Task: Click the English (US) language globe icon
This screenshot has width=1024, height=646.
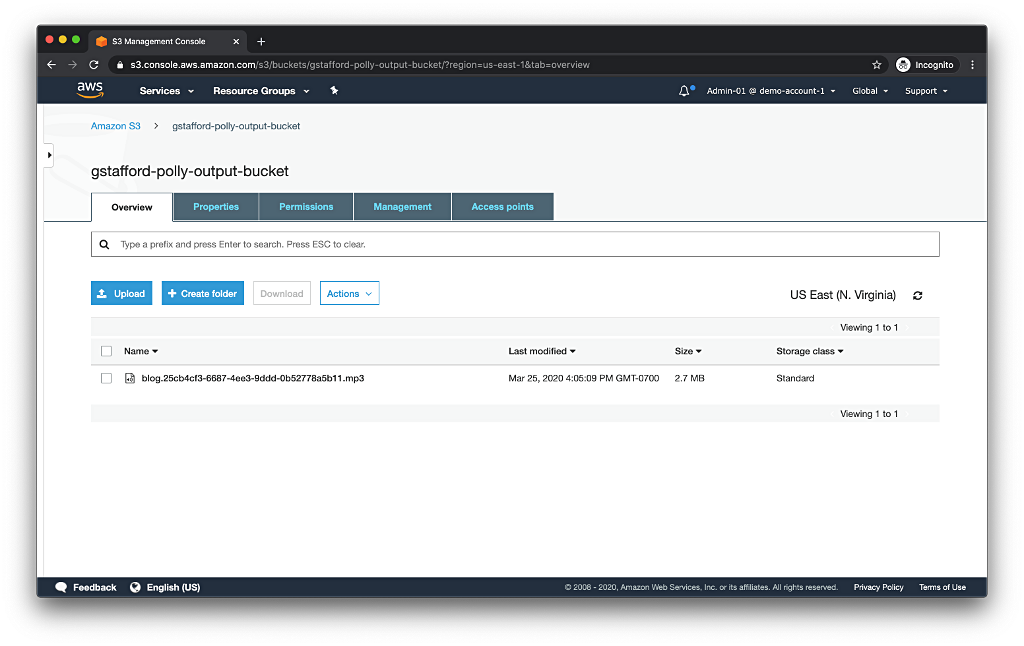Action: (x=135, y=587)
